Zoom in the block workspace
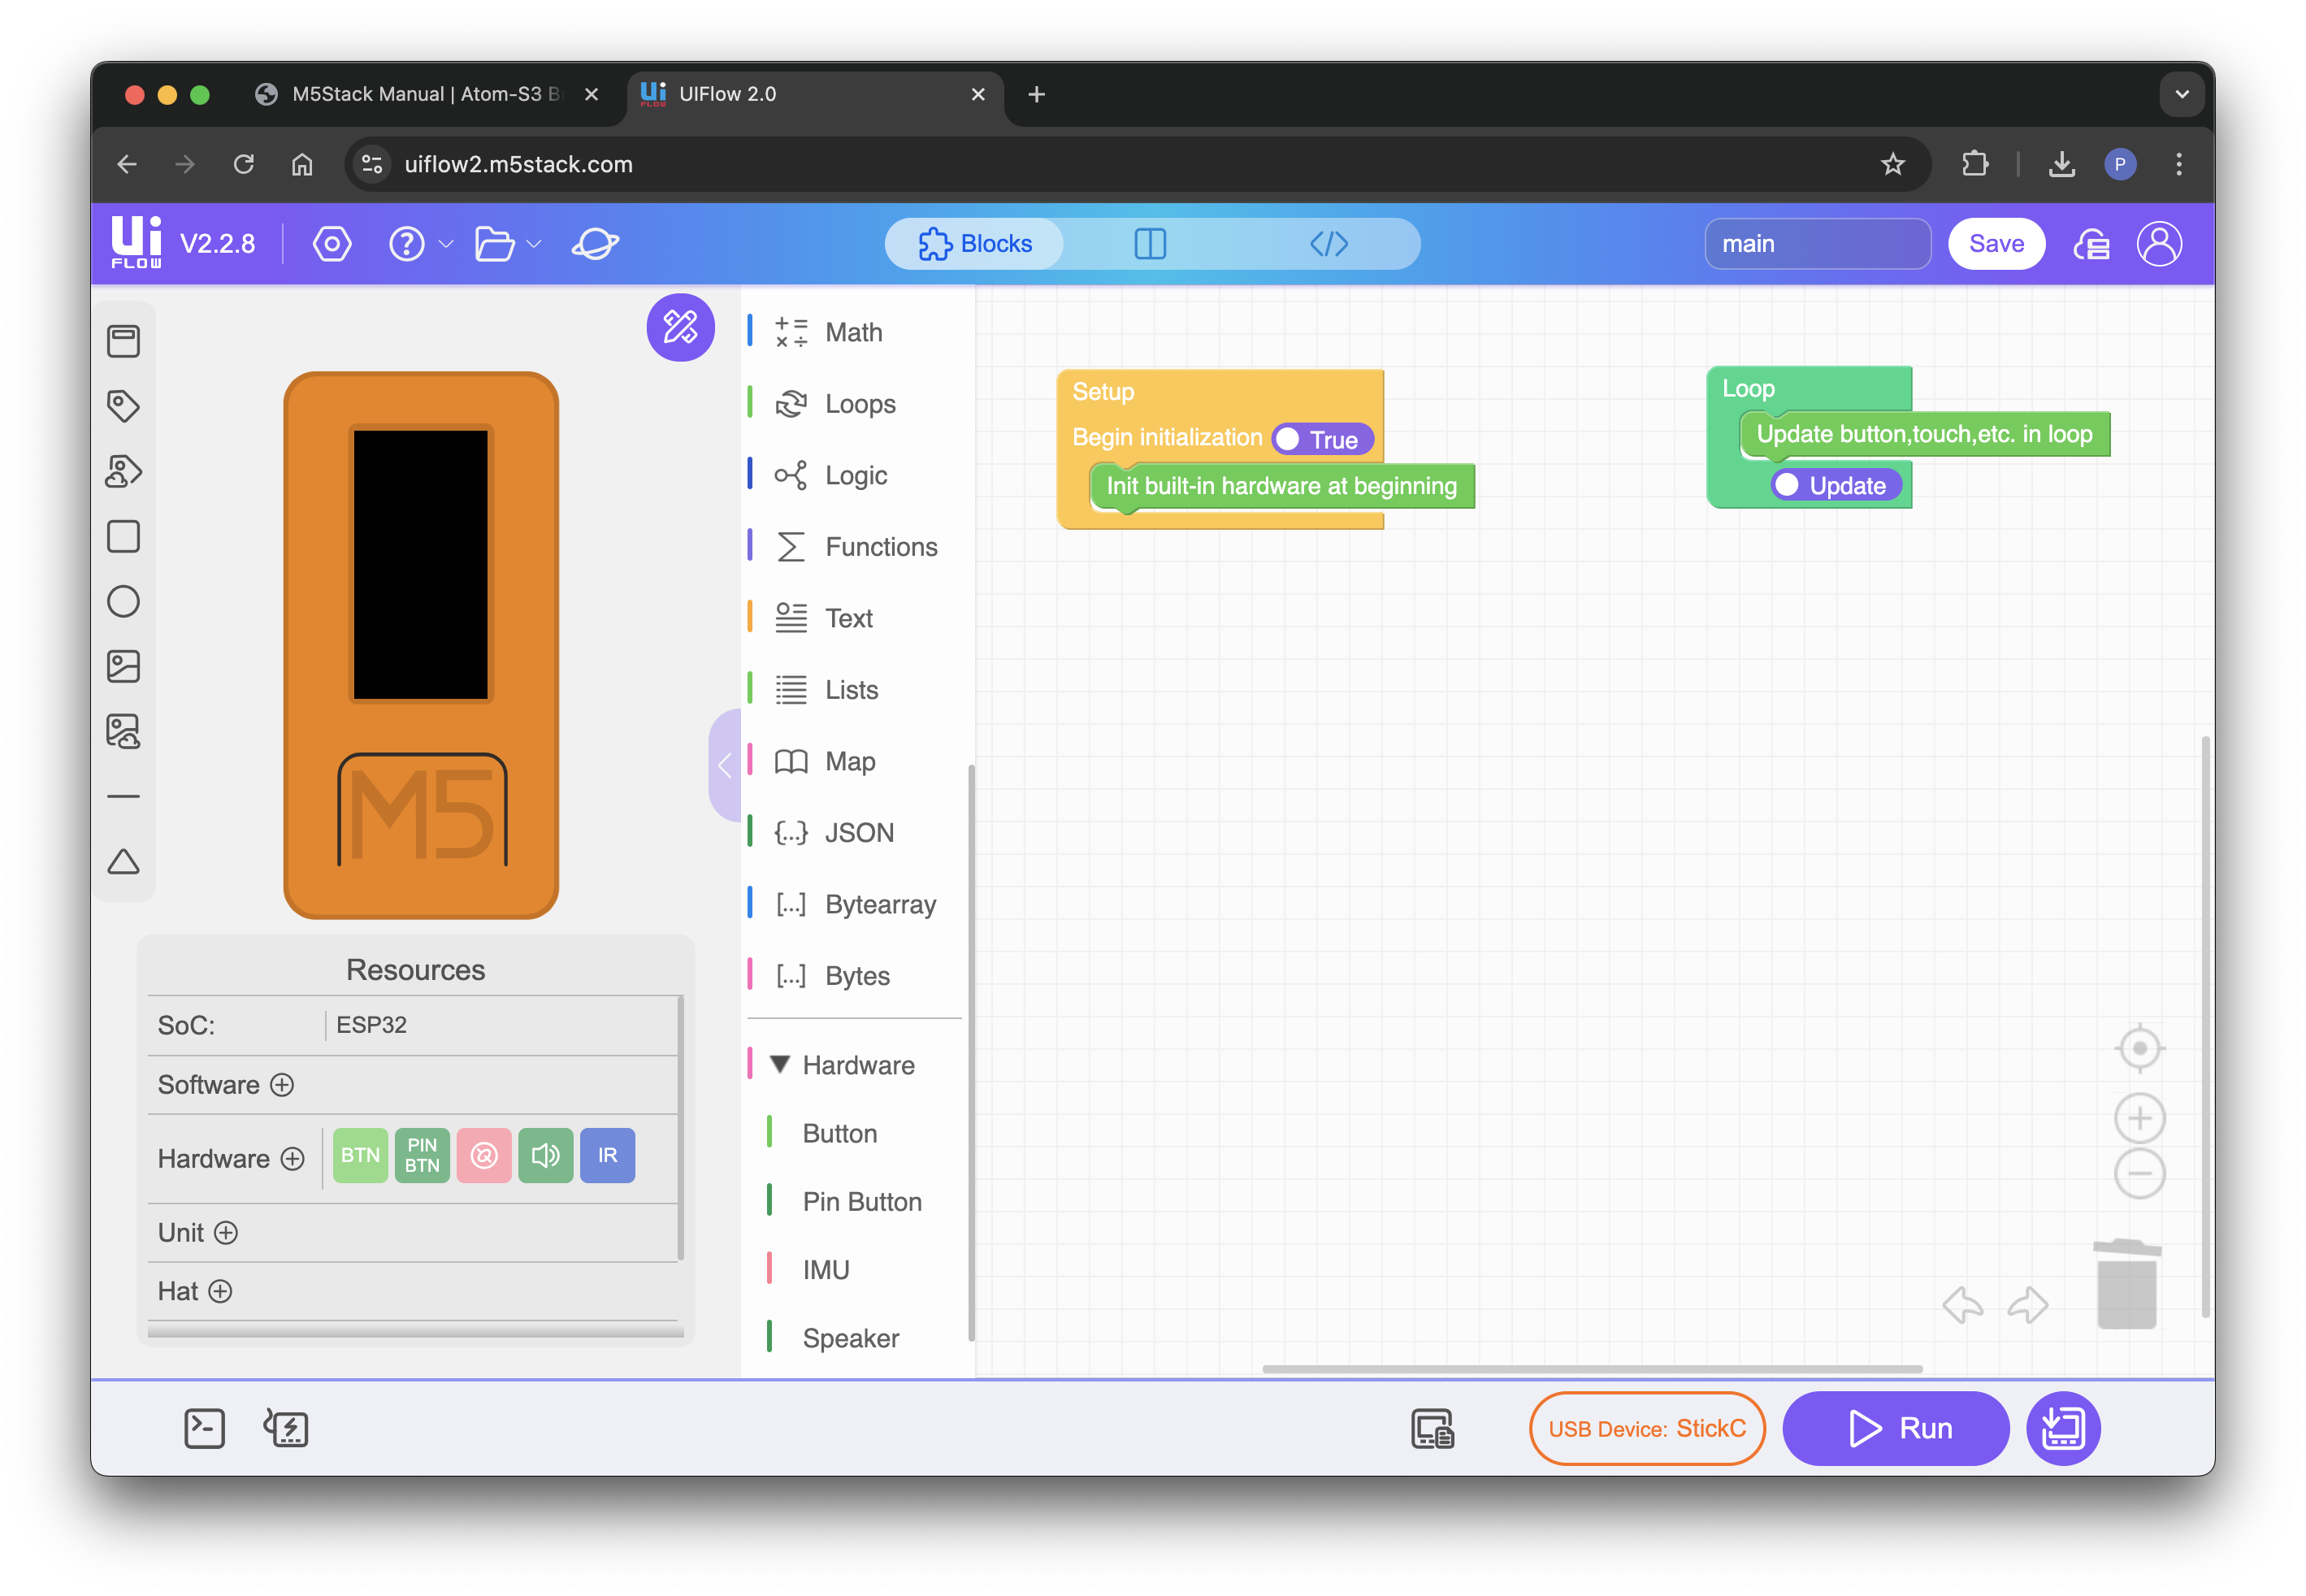 tap(2139, 1118)
